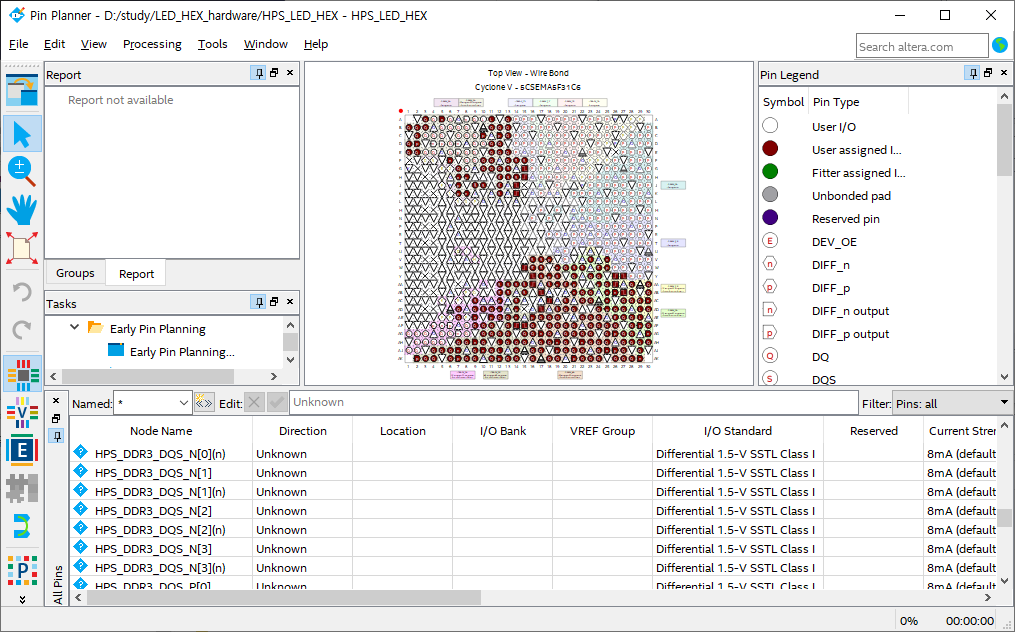The image size is (1015, 632).
Task: Click the Location column header
Action: point(403,431)
